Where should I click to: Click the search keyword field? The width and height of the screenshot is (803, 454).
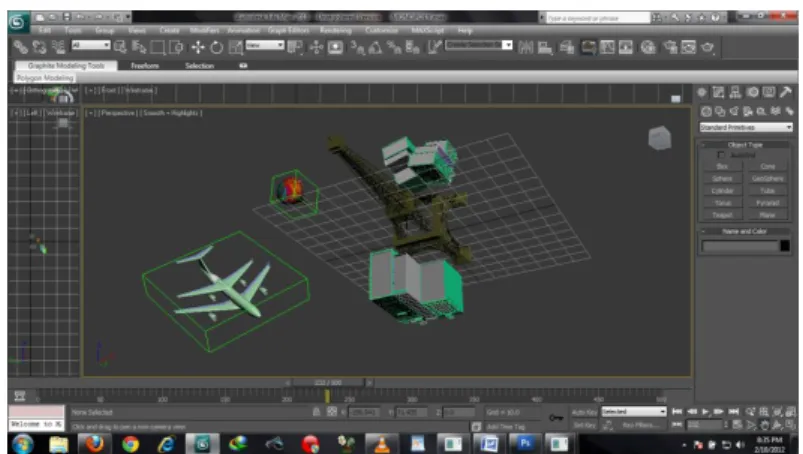coord(597,18)
